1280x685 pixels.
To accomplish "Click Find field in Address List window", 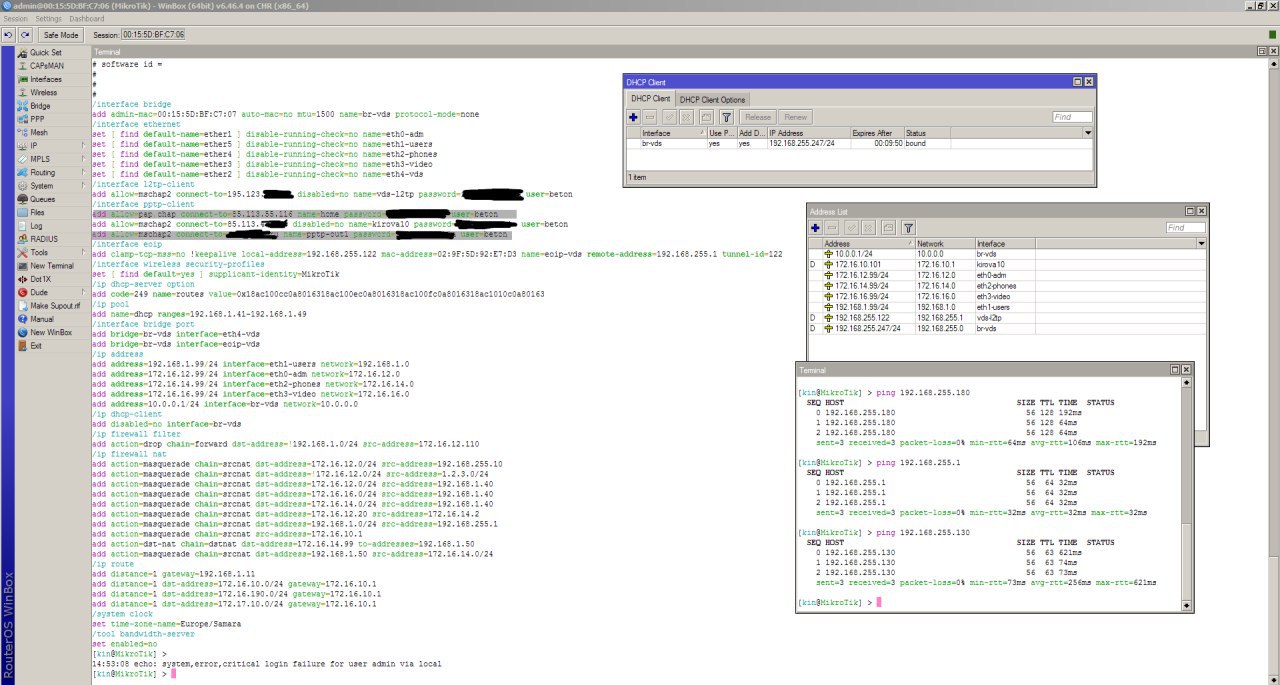I will click(1185, 228).
